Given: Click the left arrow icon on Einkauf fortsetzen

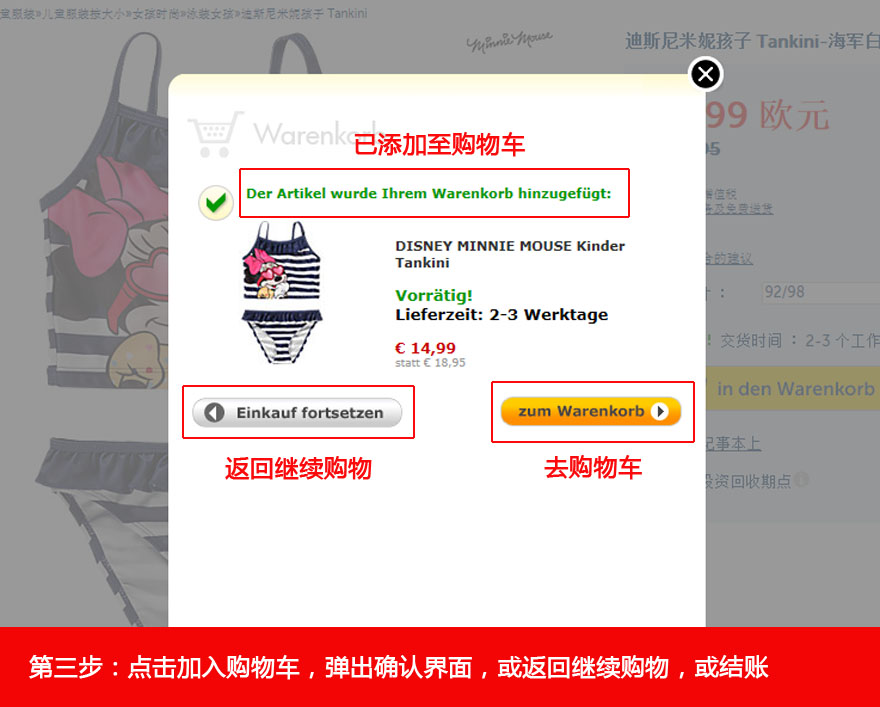Looking at the screenshot, I should click(214, 412).
